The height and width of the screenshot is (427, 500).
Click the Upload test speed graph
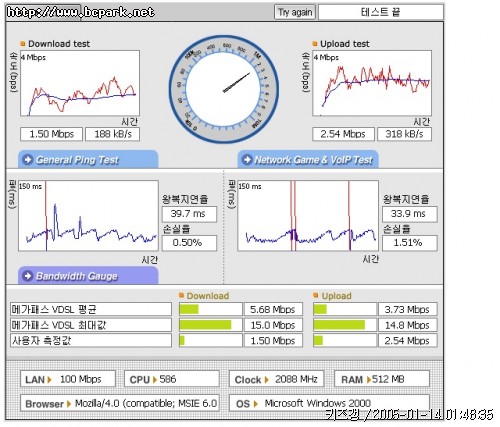click(x=372, y=83)
